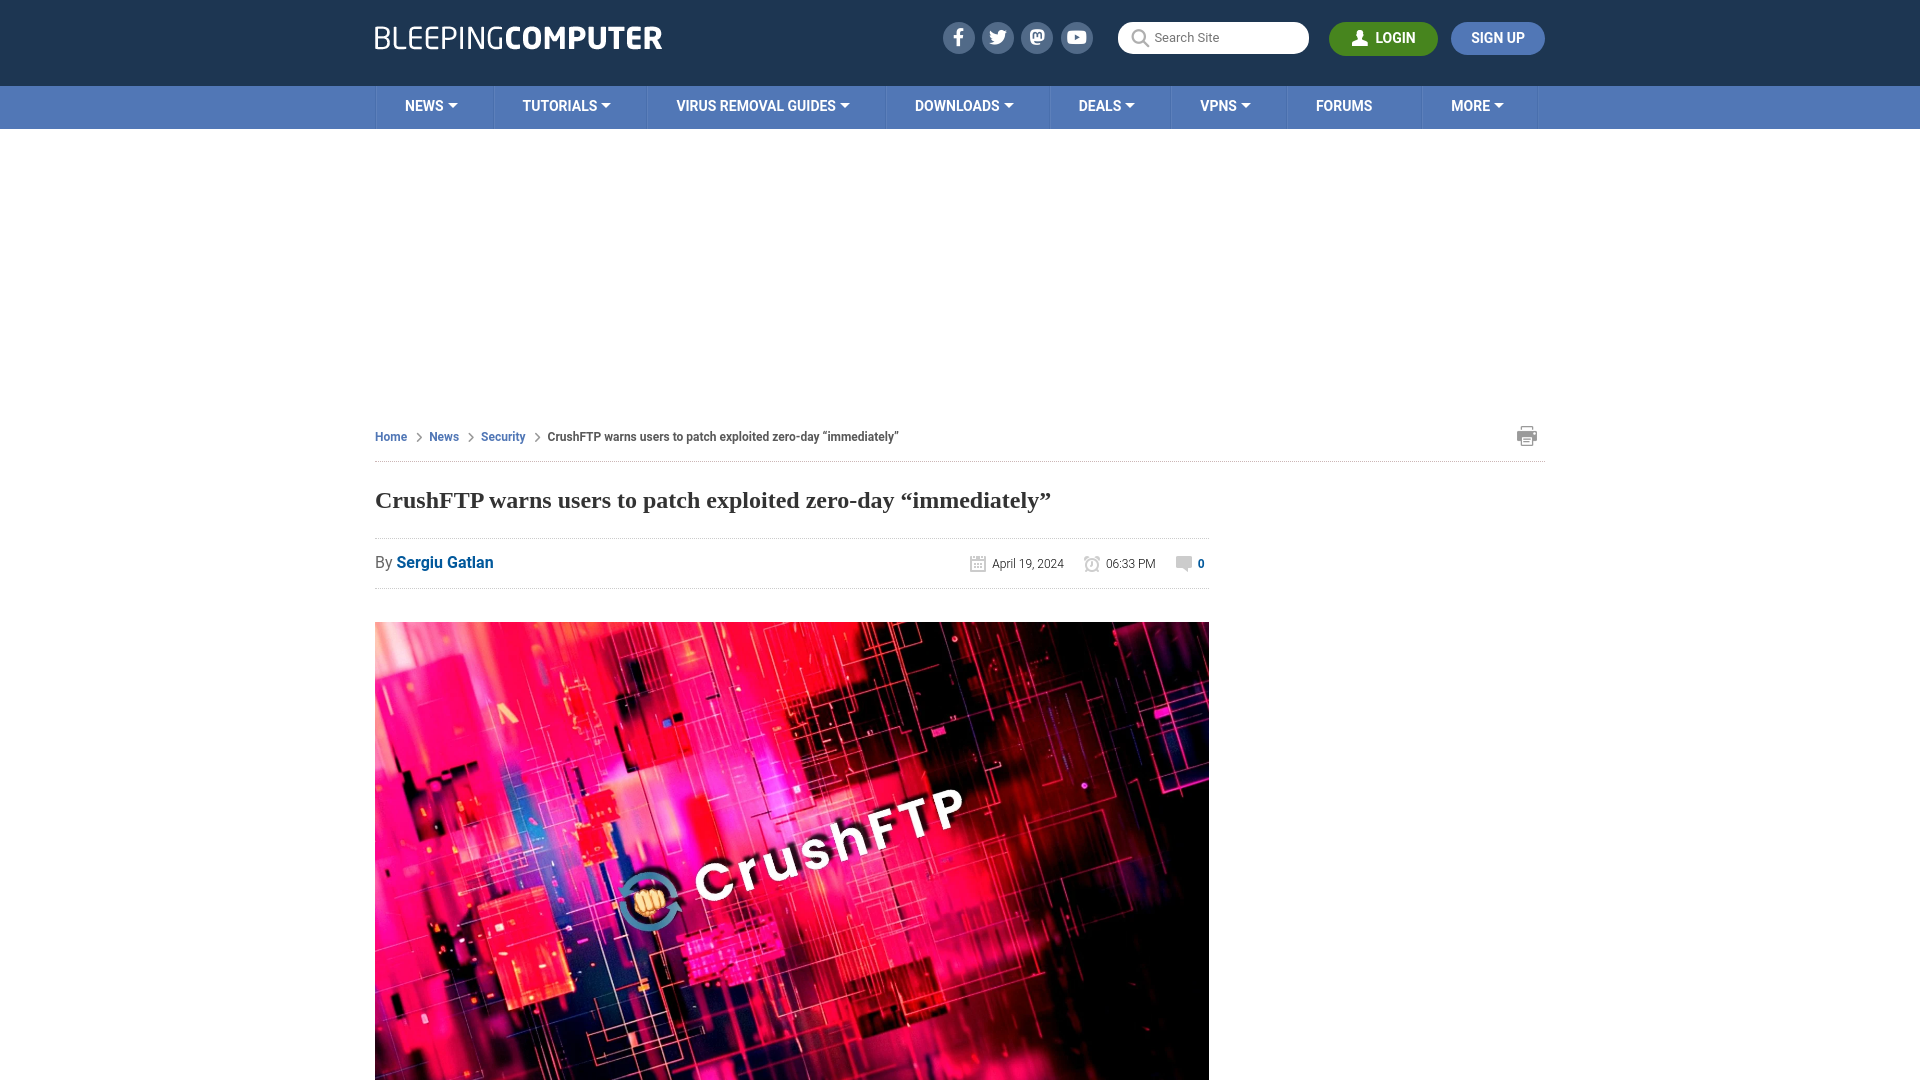Screen dimensions: 1920x1080
Task: Click the search magnifier icon
Action: pyautogui.click(x=1139, y=37)
